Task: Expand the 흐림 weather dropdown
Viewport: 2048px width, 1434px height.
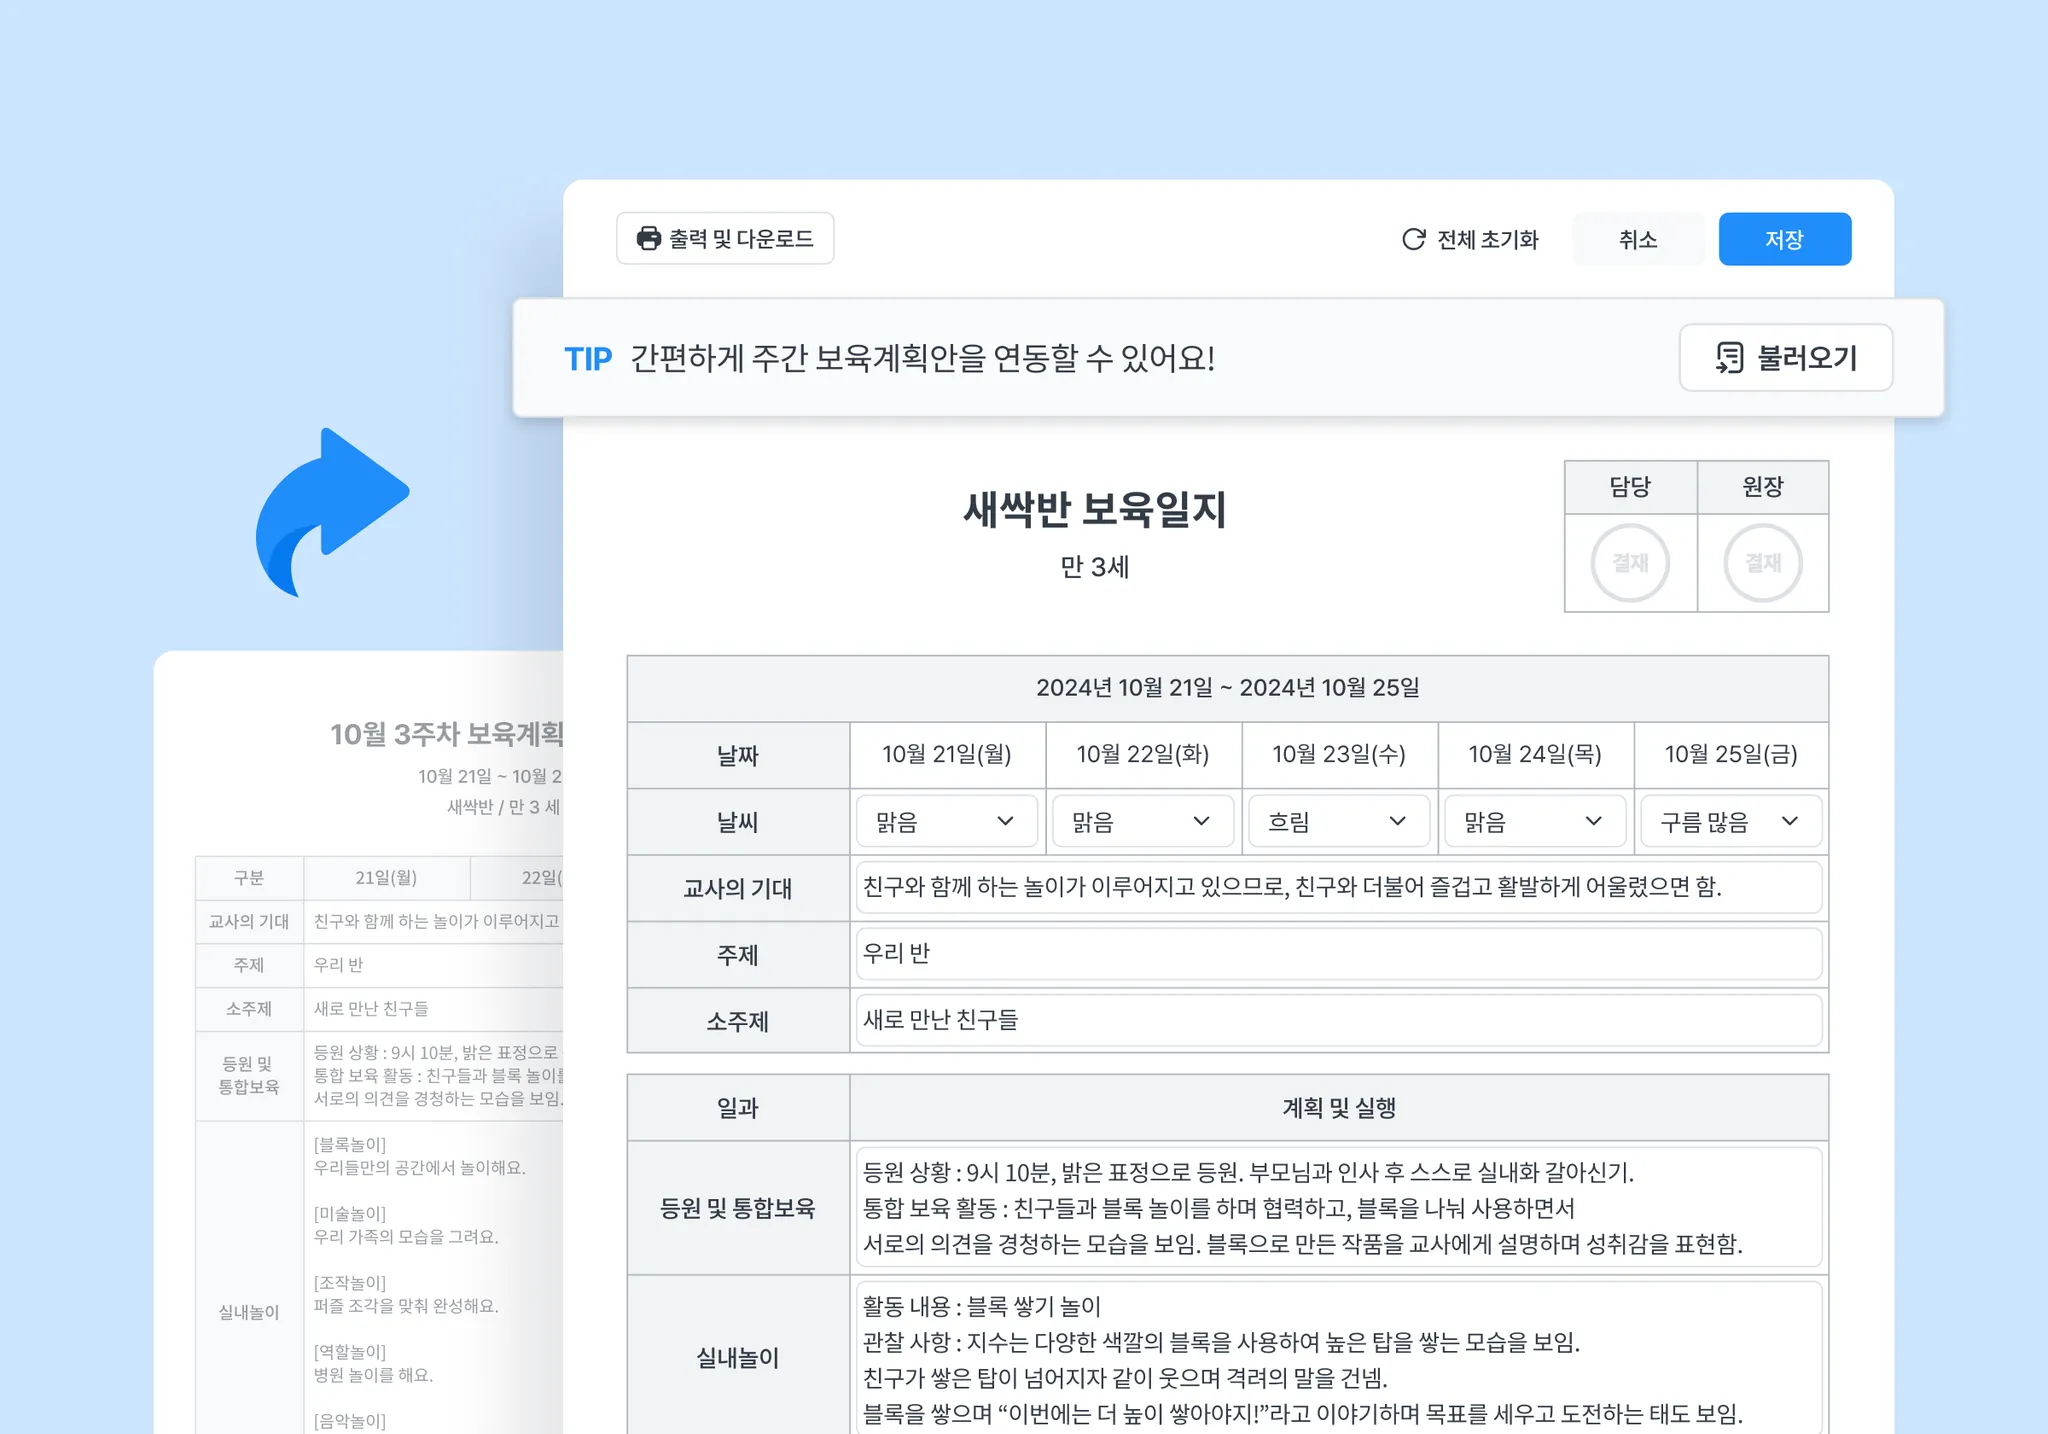Action: 1338,821
